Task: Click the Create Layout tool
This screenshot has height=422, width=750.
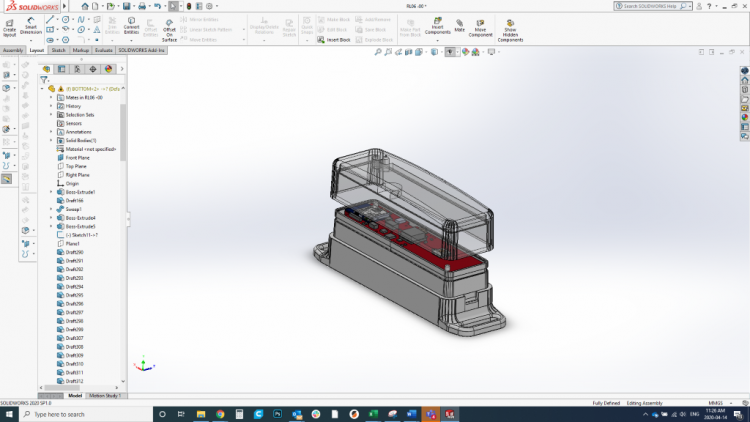Action: click(x=9, y=28)
